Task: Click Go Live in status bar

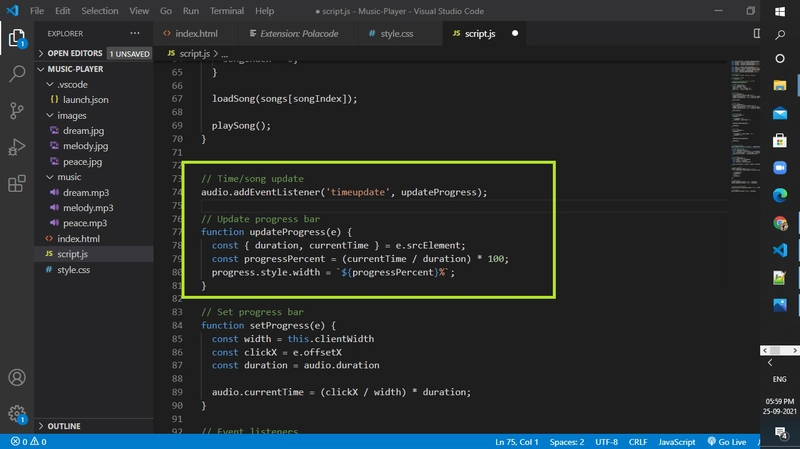Action: [x=727, y=441]
